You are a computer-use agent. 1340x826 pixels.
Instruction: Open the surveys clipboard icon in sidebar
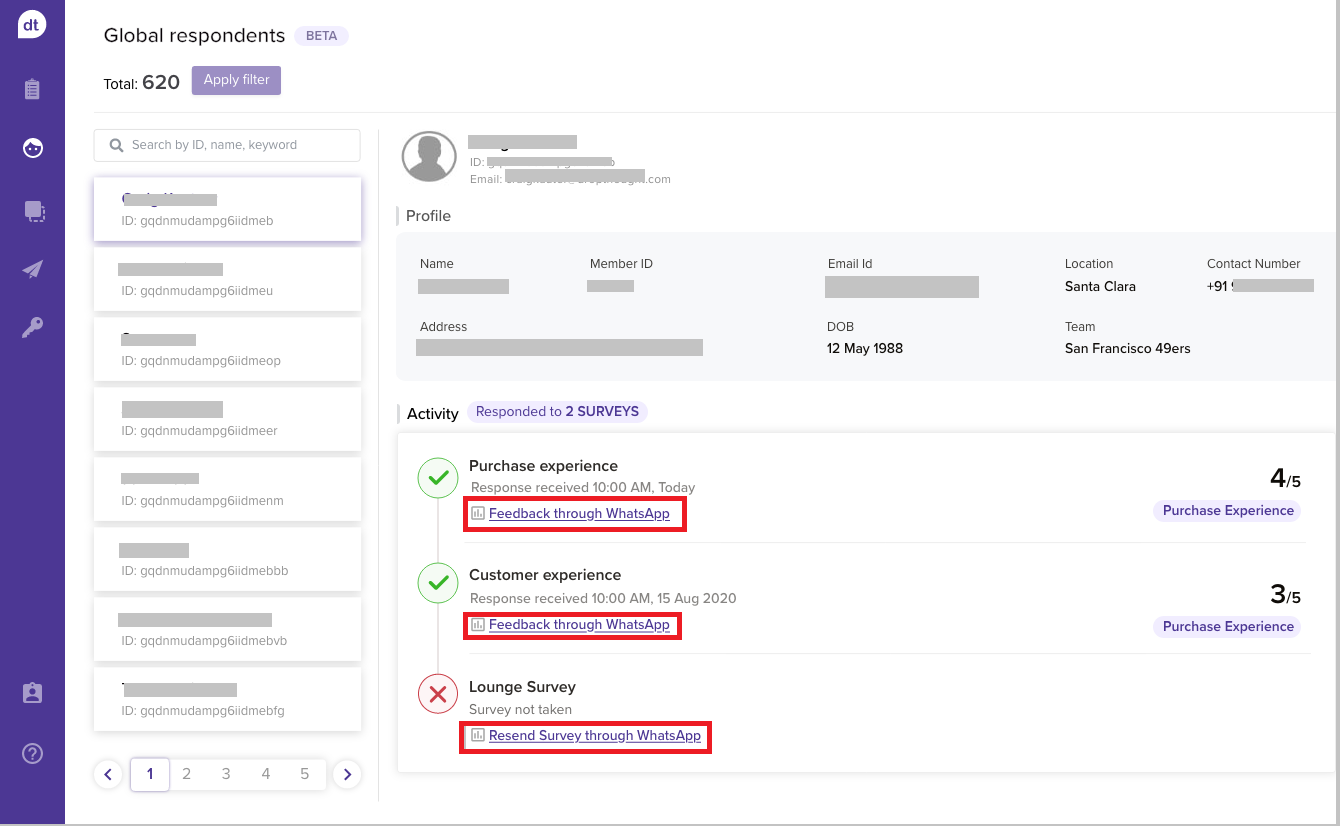coord(33,89)
